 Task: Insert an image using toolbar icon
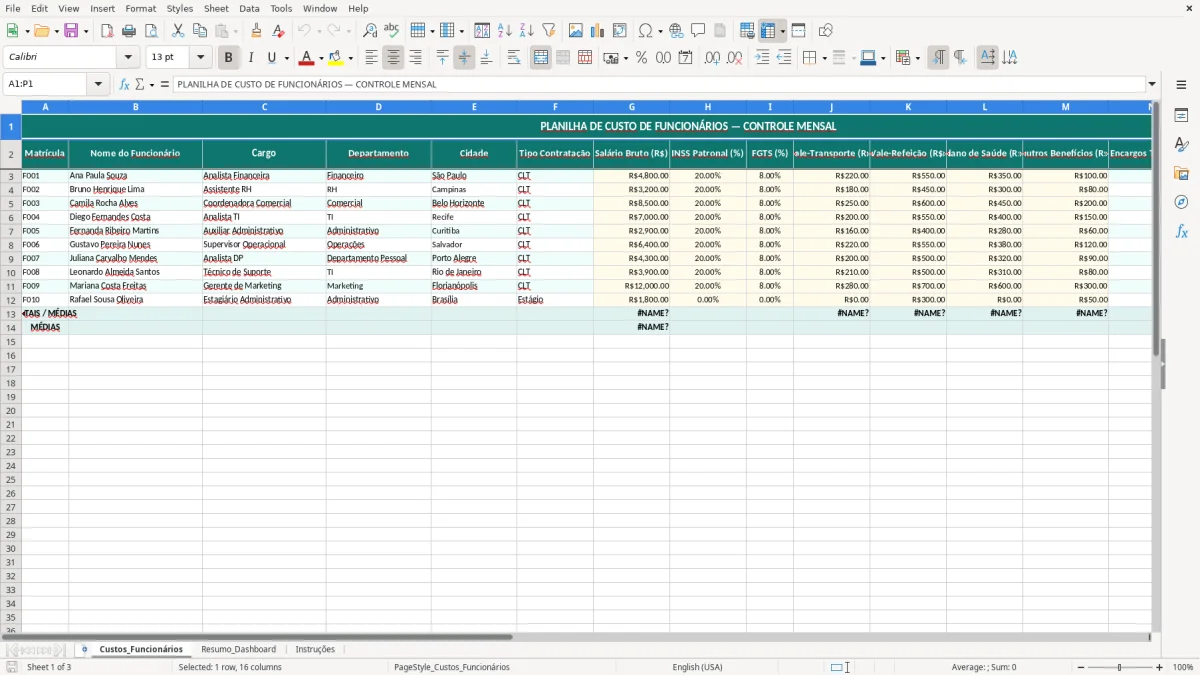(576, 31)
